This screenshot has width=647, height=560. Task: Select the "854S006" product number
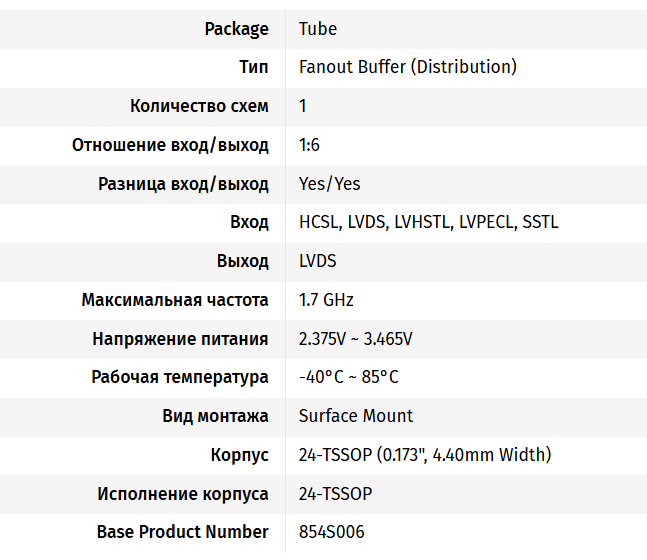(x=331, y=532)
